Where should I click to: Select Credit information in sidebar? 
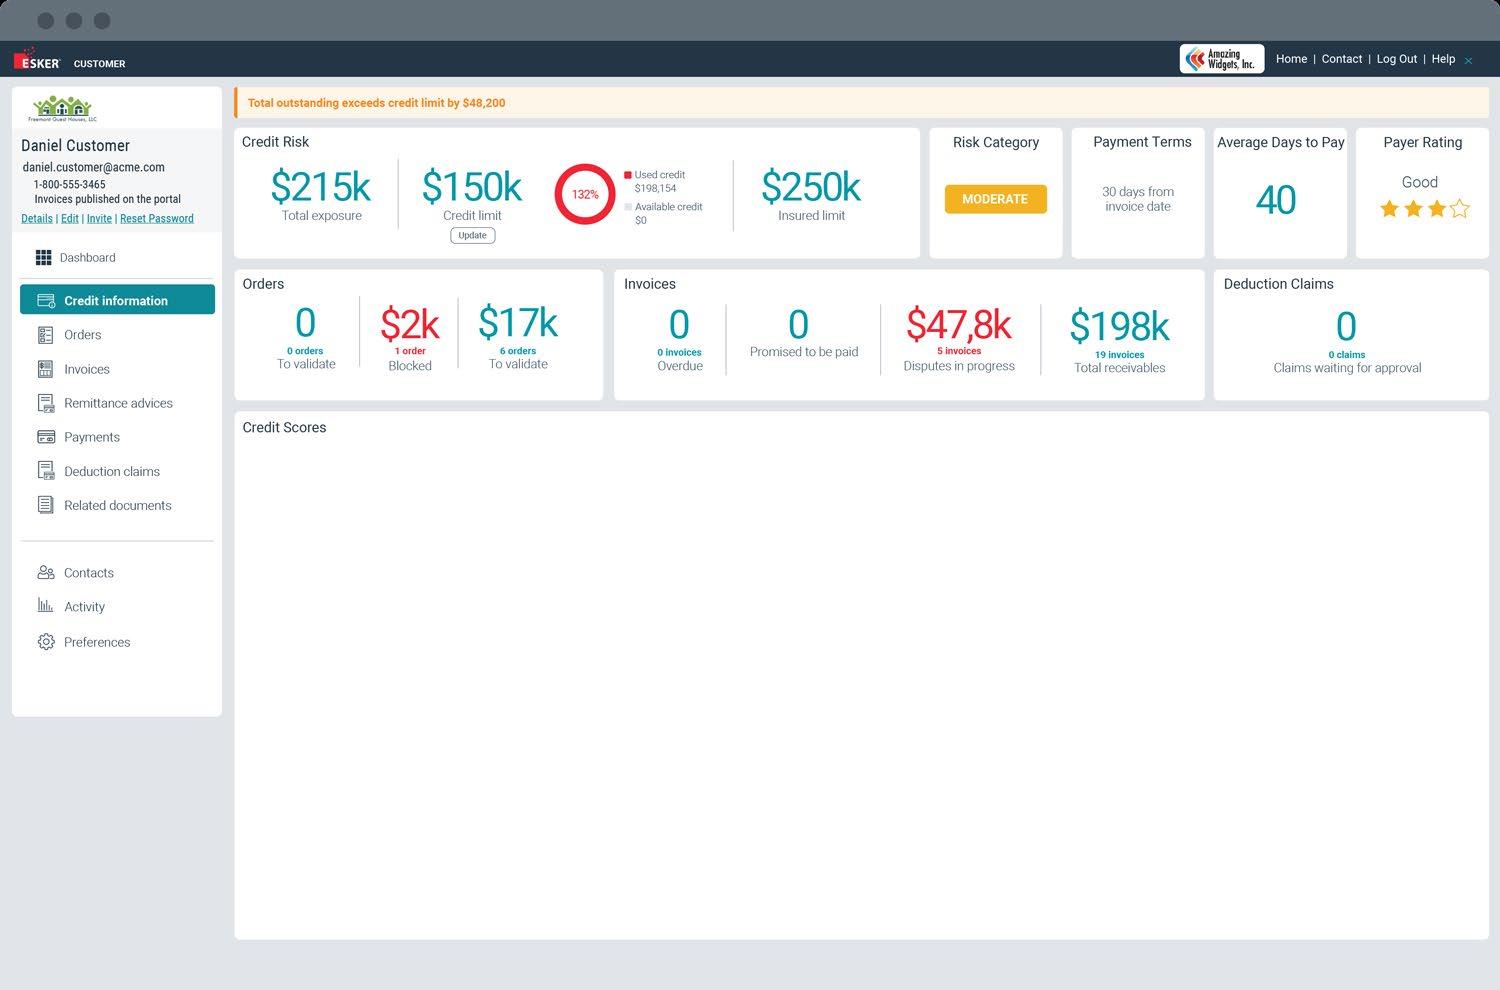117,300
